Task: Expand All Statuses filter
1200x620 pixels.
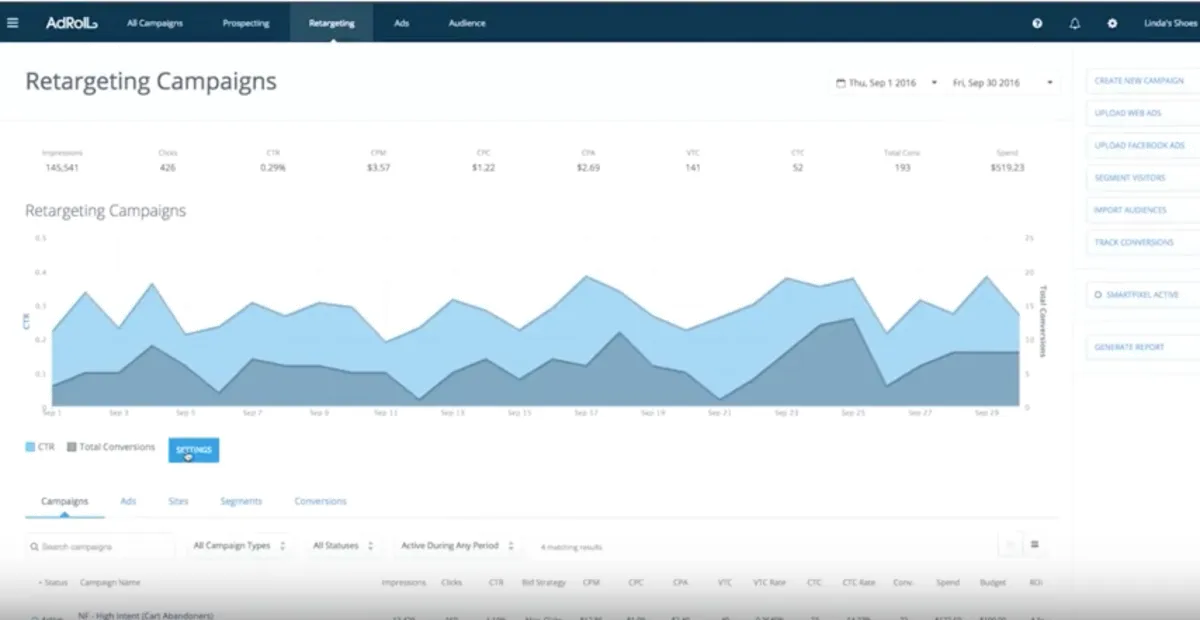Action: [x=343, y=546]
